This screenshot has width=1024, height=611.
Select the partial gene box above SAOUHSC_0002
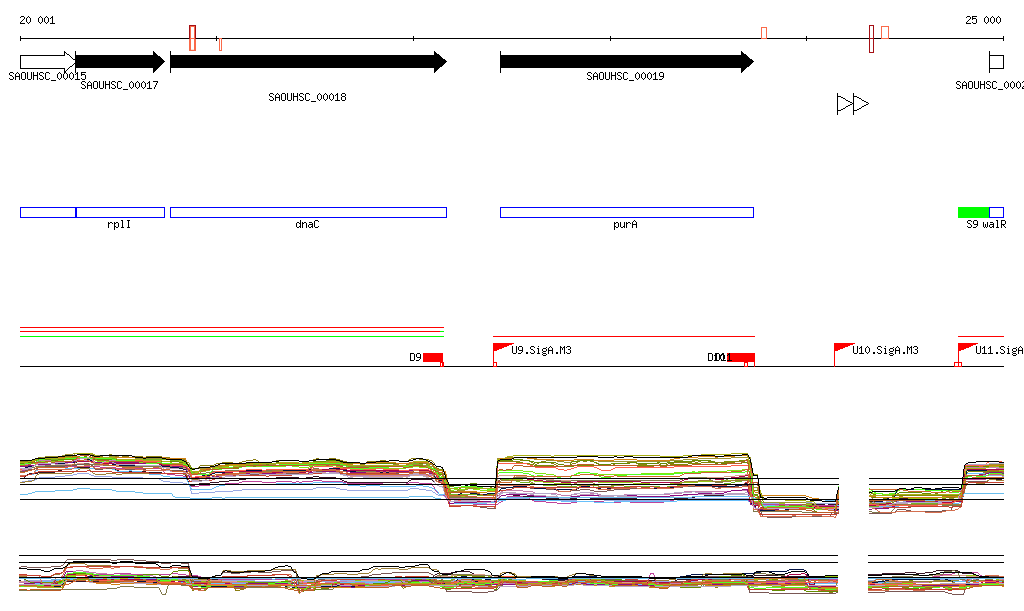pos(997,62)
